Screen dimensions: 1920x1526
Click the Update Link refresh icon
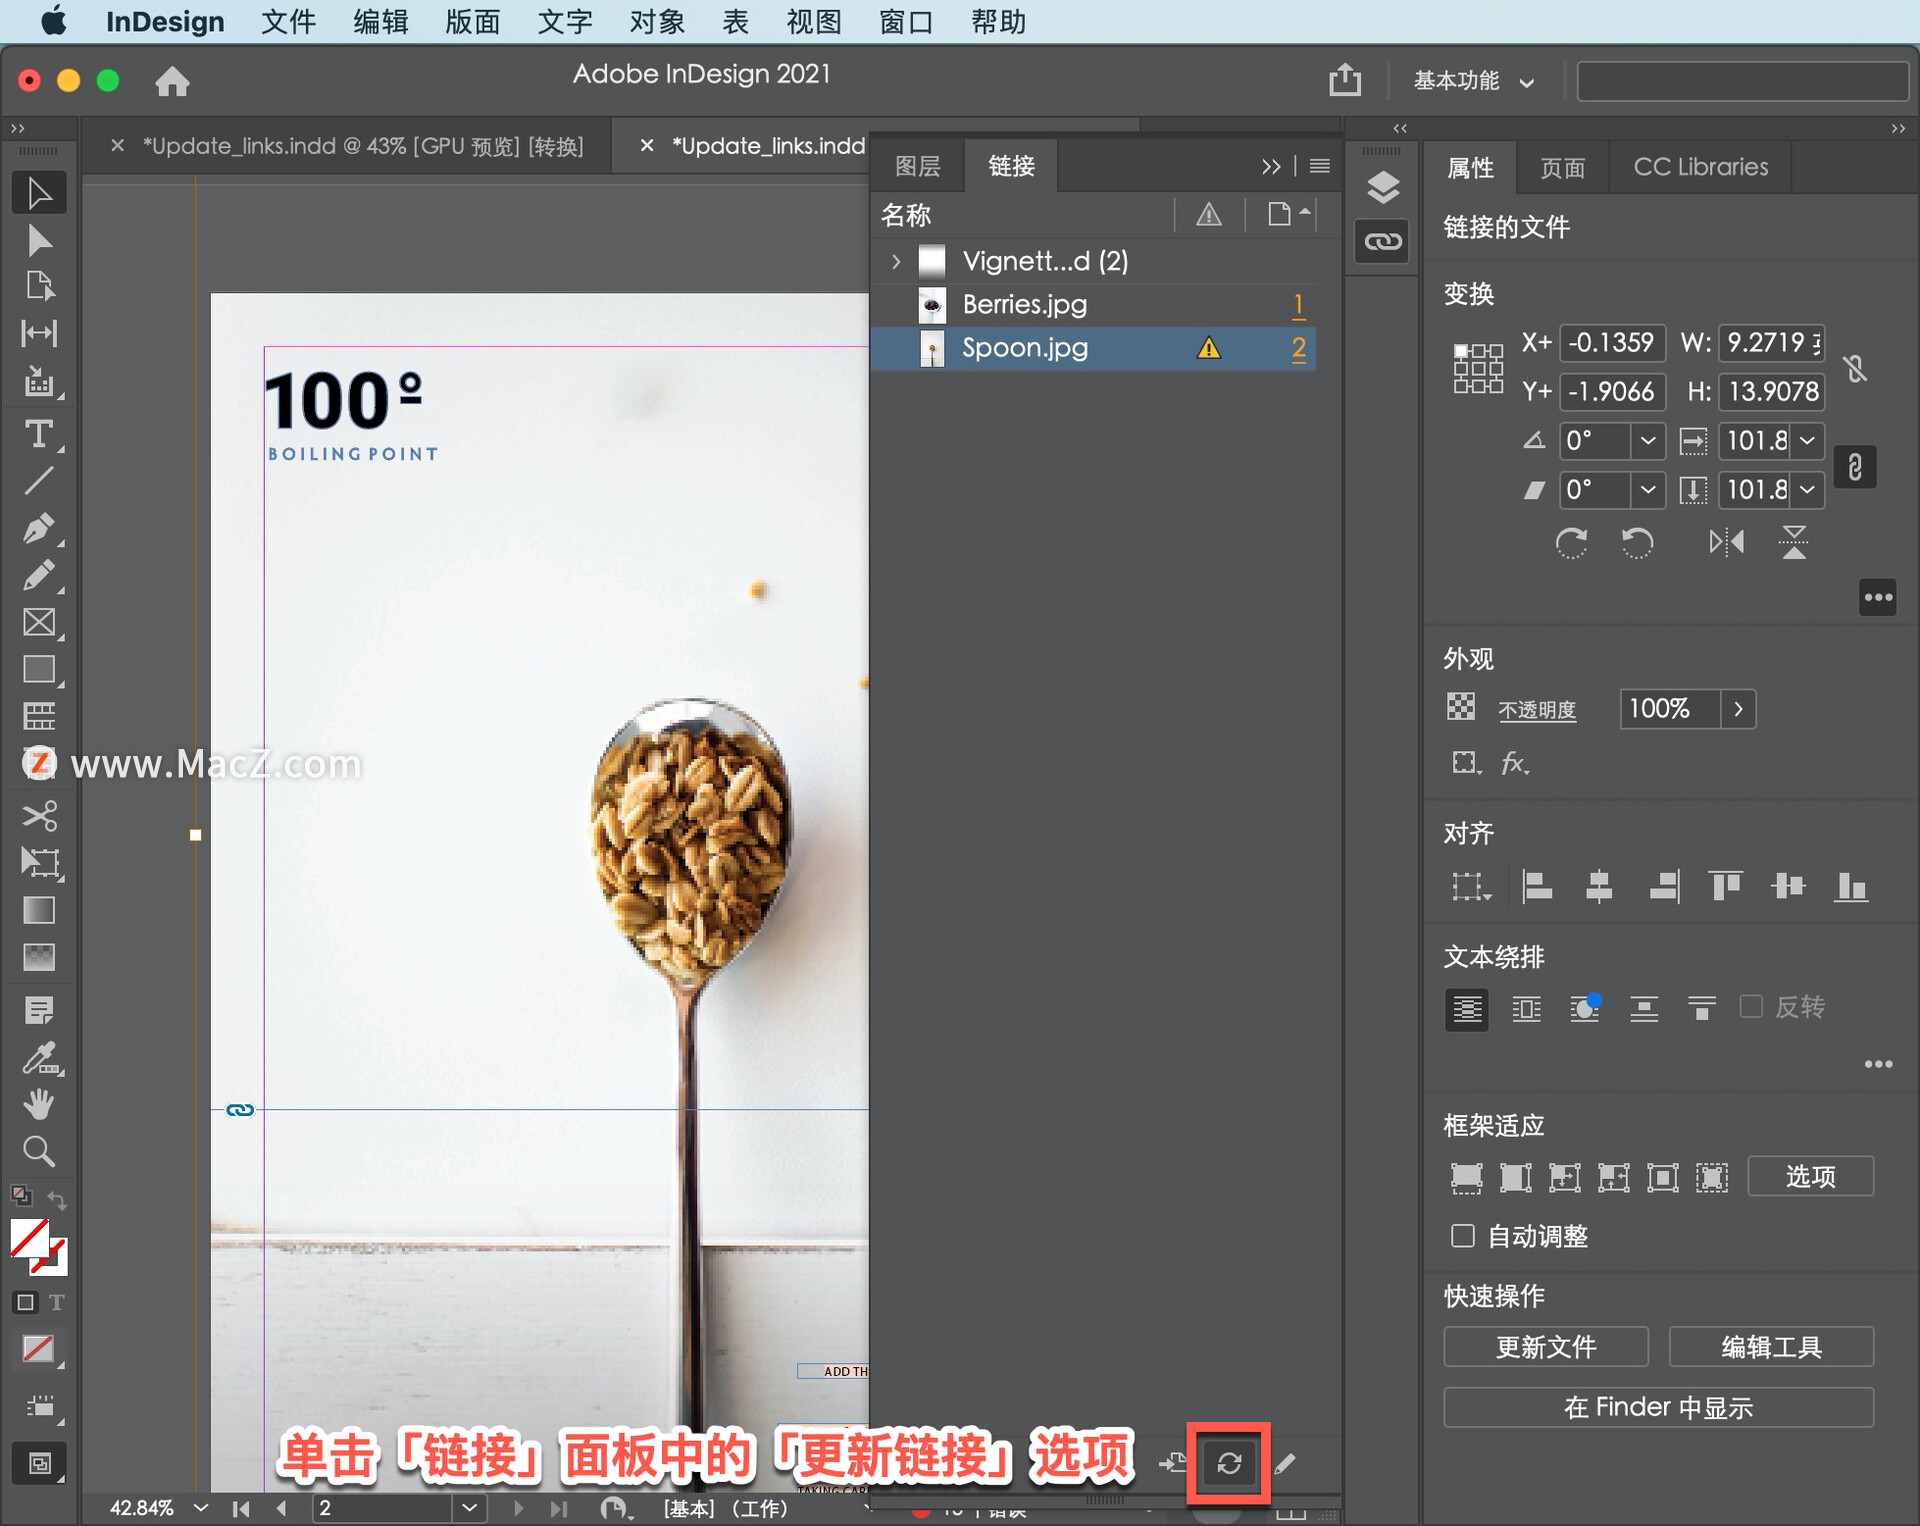(1229, 1464)
